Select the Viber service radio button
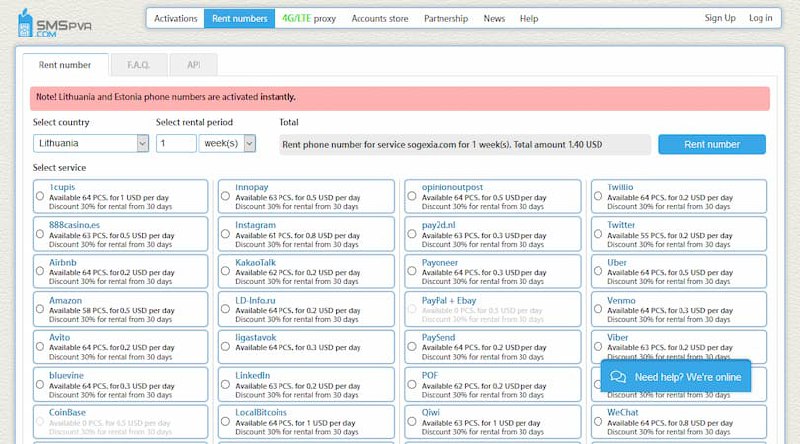Viewport: 800px width, 444px height. tap(597, 347)
